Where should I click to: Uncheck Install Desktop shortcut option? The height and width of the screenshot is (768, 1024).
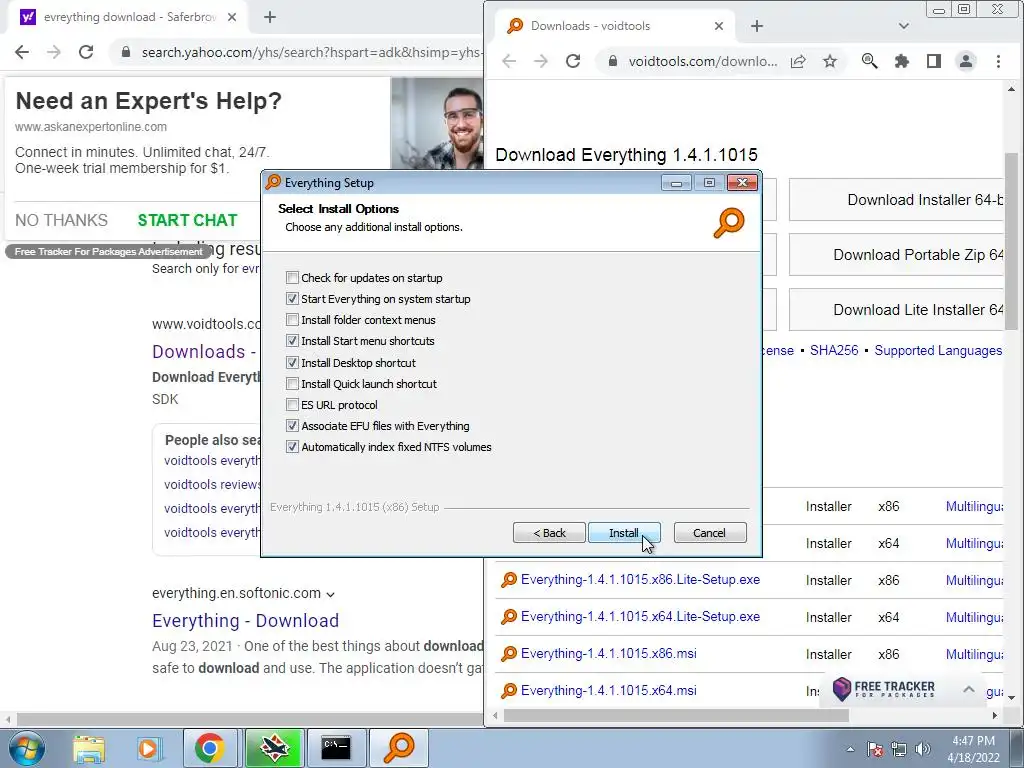293,362
